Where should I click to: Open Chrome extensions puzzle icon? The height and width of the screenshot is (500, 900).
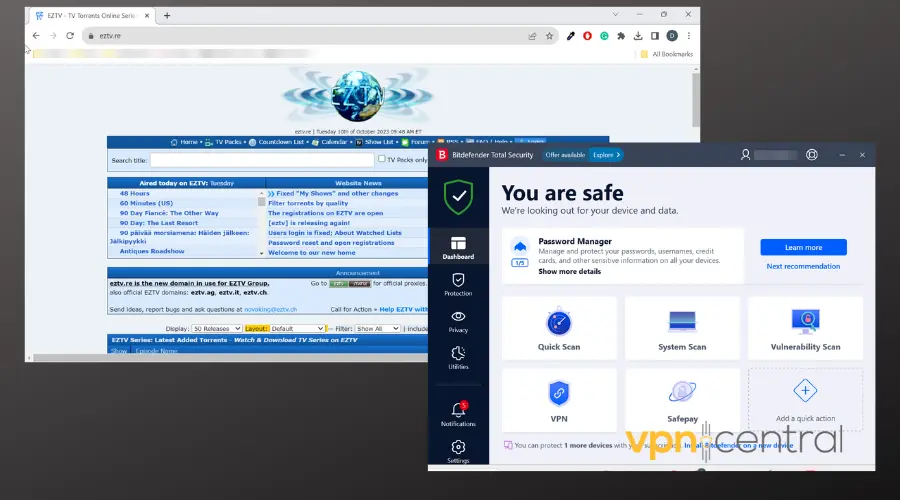(621, 36)
